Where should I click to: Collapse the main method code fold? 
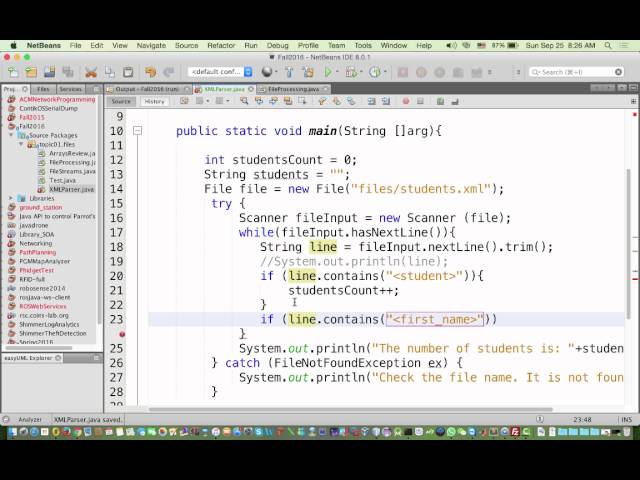pos(138,131)
